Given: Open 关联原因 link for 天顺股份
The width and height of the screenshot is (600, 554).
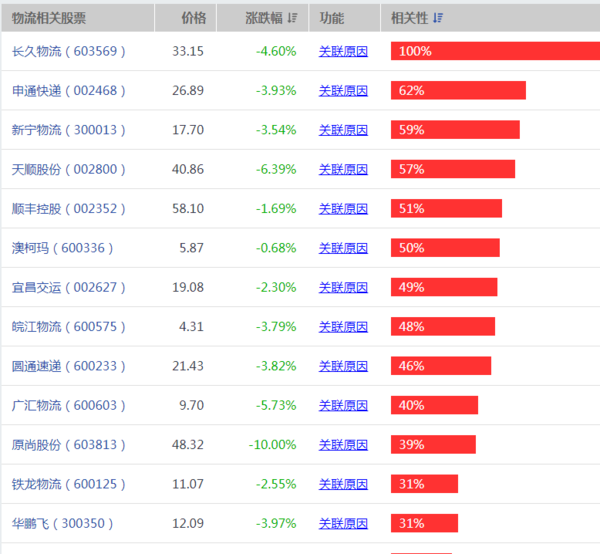Looking at the screenshot, I should [343, 169].
